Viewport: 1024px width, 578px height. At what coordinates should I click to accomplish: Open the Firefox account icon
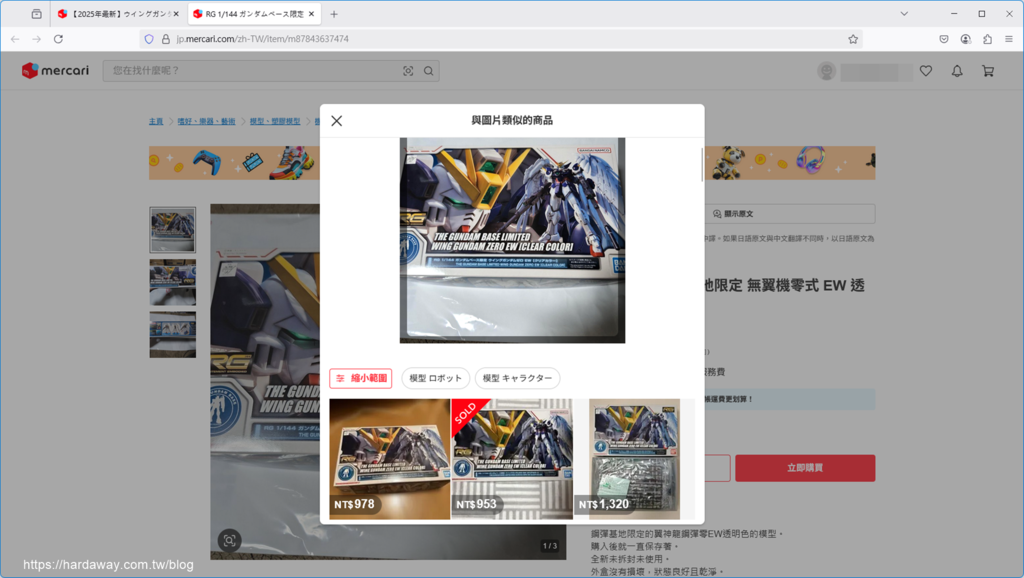[966, 39]
